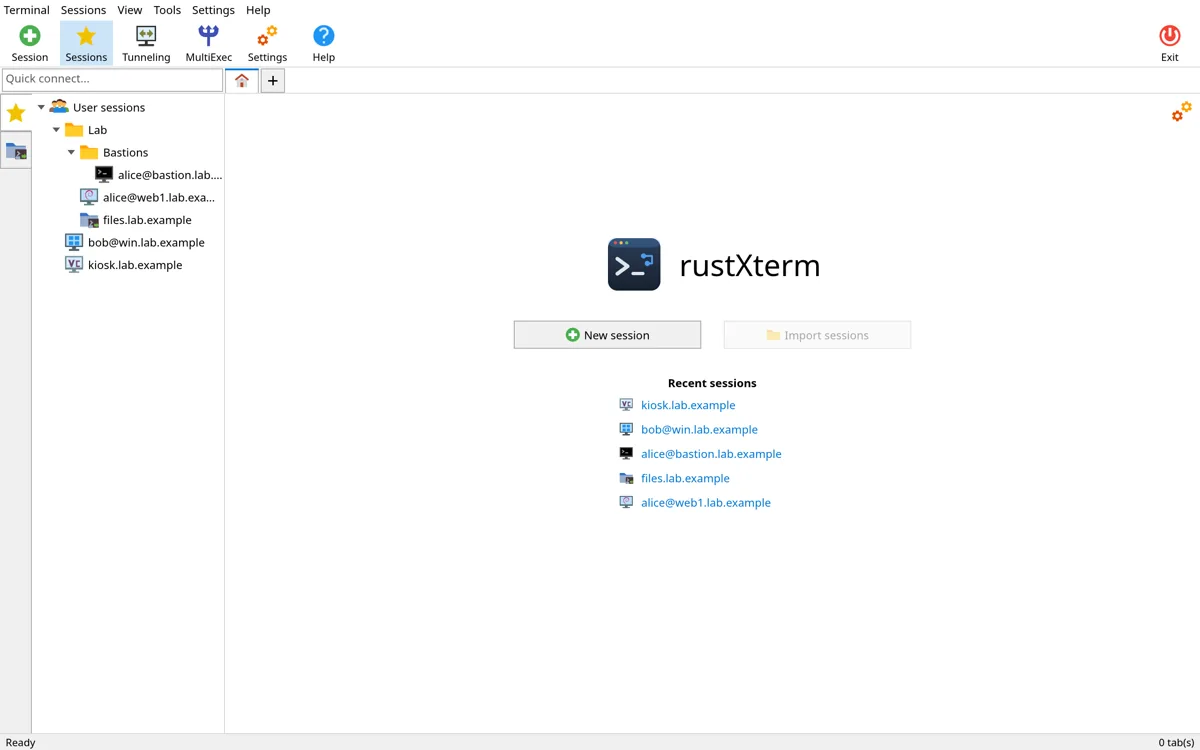1200x750 pixels.
Task: Select the User sessions tree label
Action: tap(109, 107)
